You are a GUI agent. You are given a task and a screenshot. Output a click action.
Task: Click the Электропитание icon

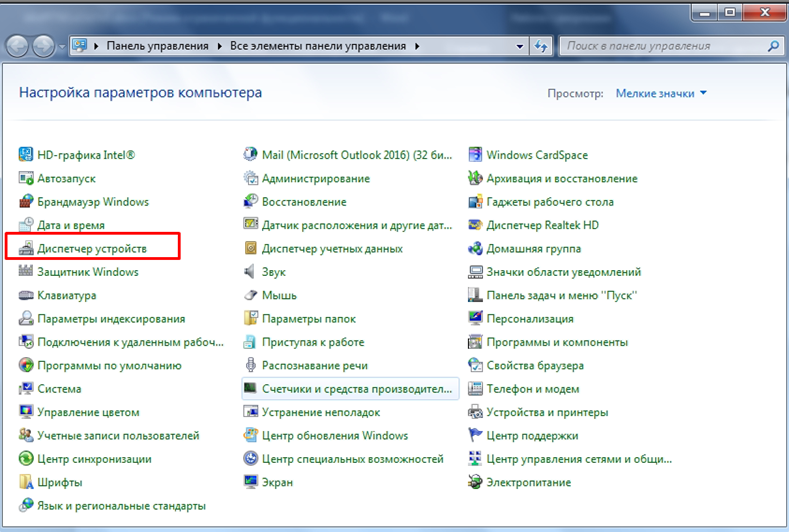tap(475, 482)
